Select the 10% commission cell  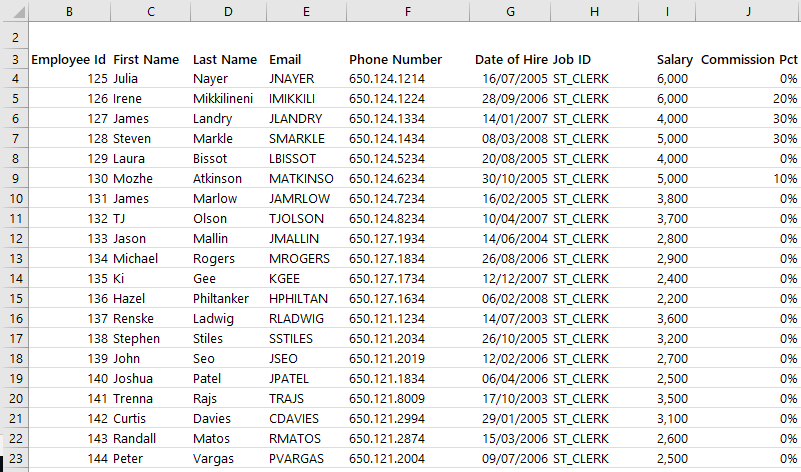(748, 178)
